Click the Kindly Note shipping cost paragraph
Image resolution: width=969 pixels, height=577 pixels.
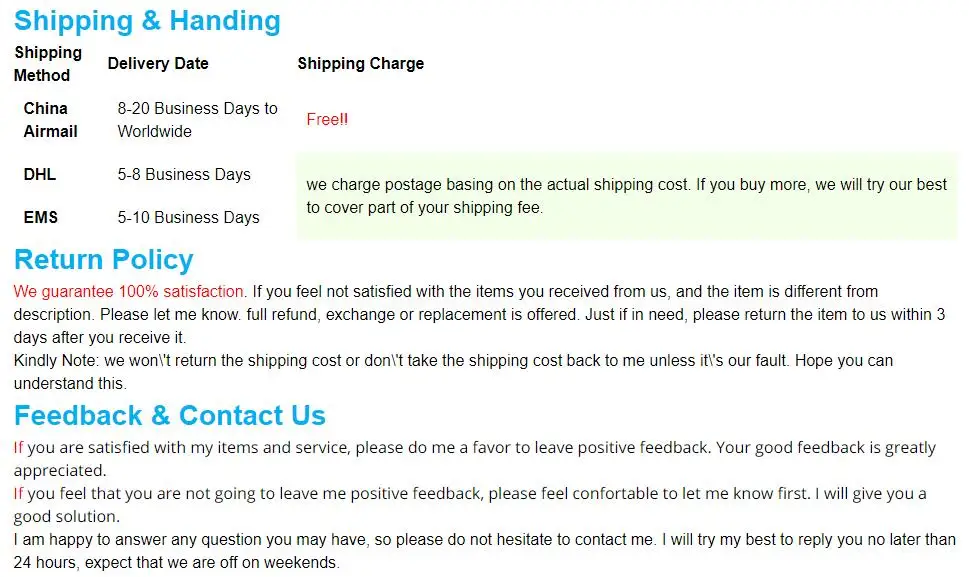coord(453,372)
